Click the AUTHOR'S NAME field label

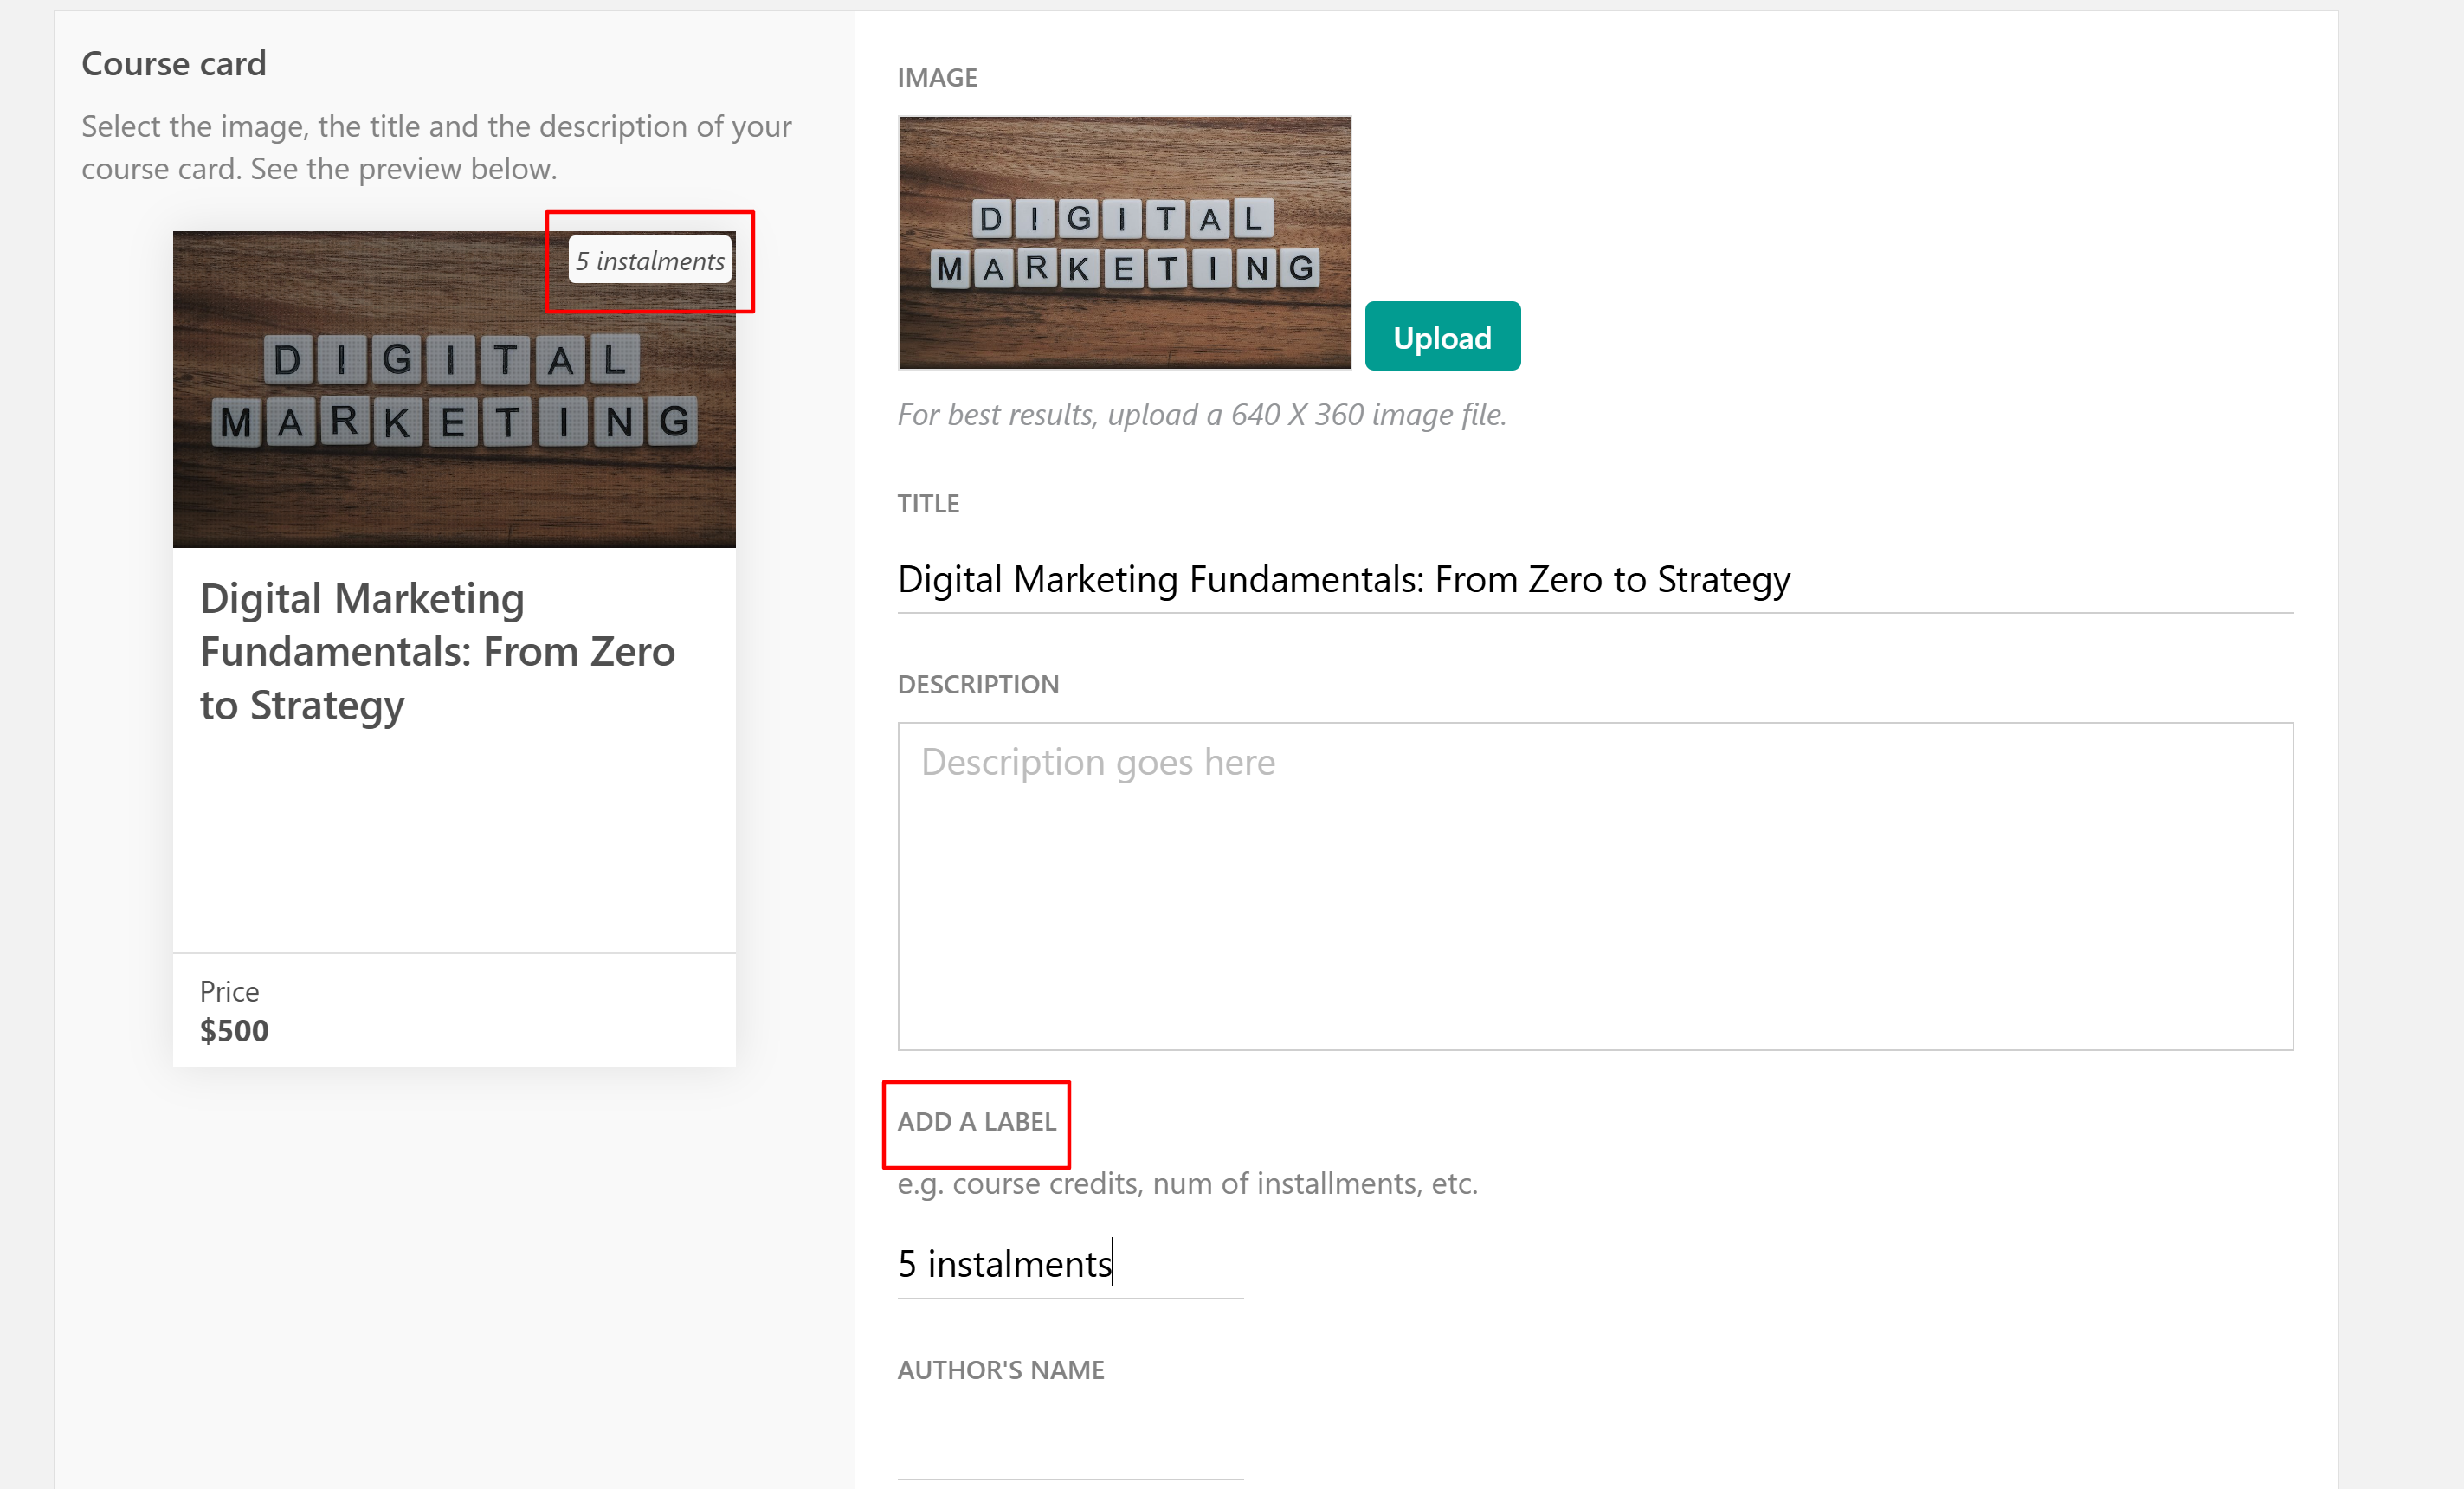coord(1000,1370)
